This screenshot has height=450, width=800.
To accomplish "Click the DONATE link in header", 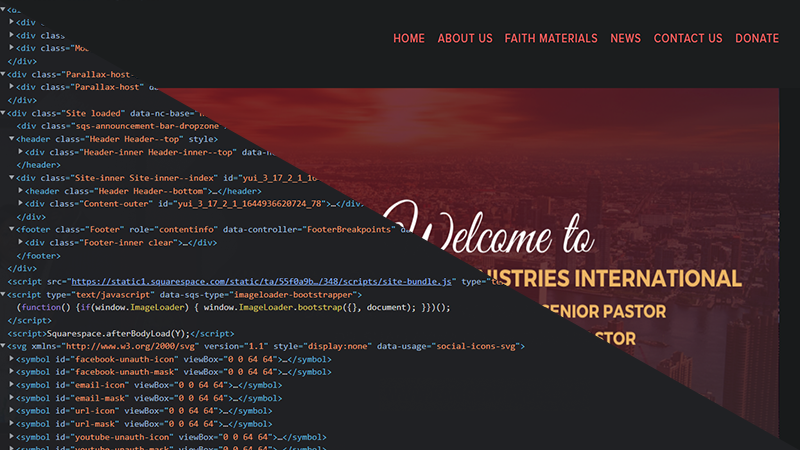I will (756, 39).
